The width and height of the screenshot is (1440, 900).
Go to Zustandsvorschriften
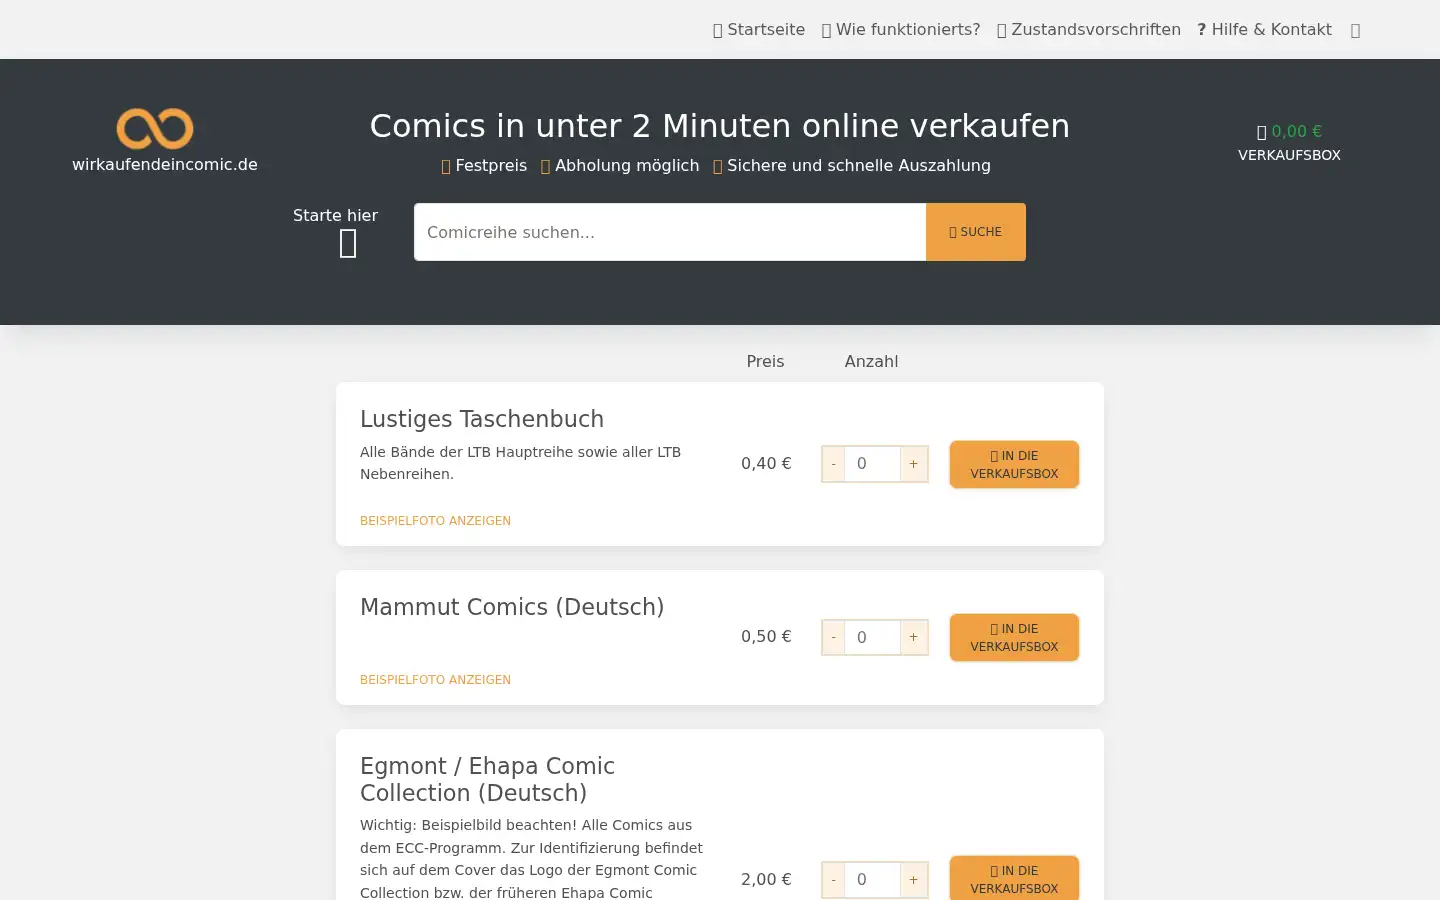tap(1089, 30)
